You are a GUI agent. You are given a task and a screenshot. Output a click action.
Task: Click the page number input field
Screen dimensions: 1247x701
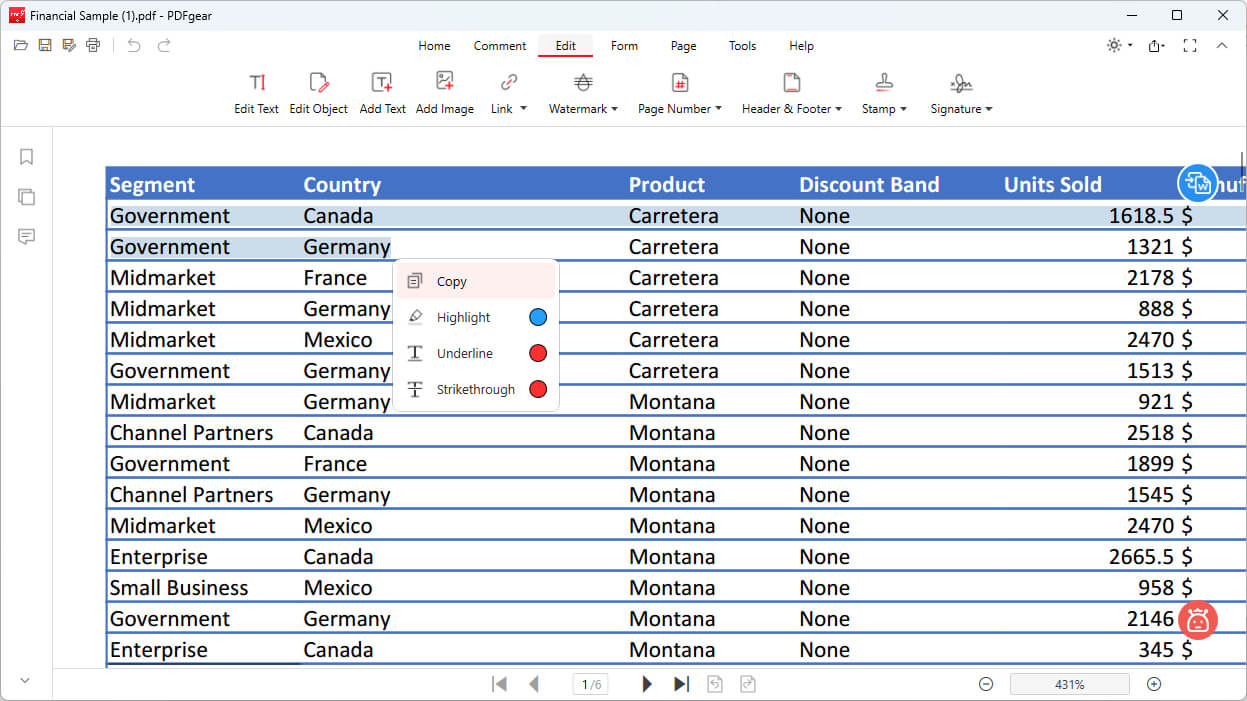point(588,684)
